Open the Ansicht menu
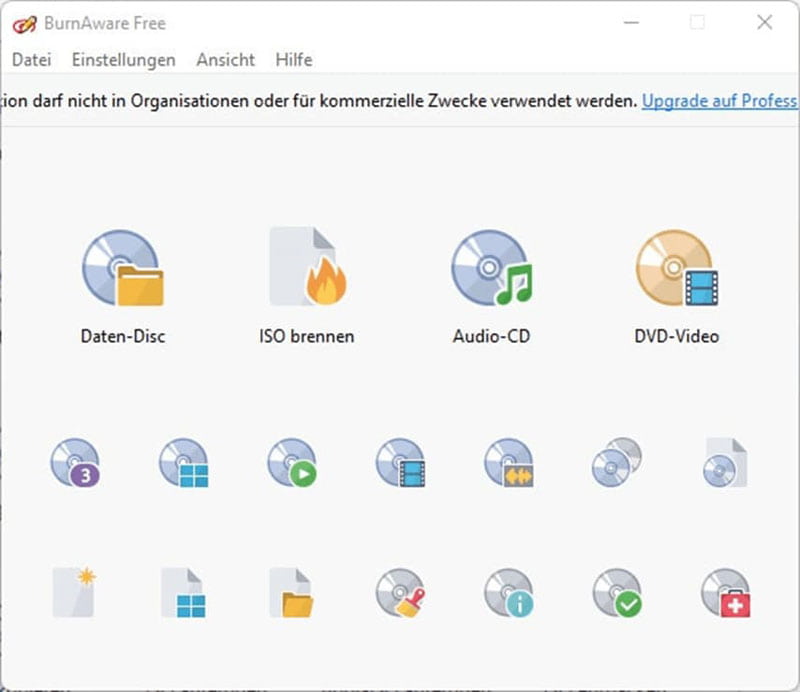The image size is (800, 692). point(226,60)
